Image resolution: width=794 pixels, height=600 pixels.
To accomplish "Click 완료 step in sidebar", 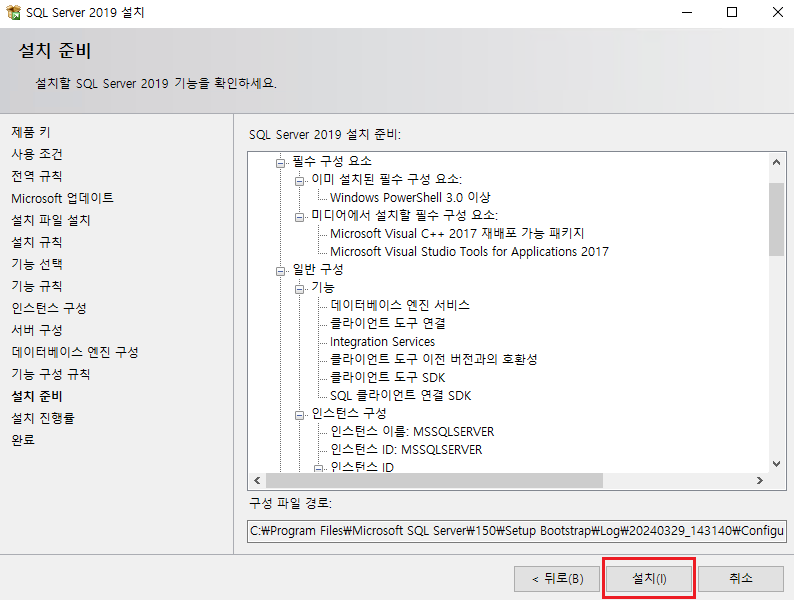I will [23, 440].
